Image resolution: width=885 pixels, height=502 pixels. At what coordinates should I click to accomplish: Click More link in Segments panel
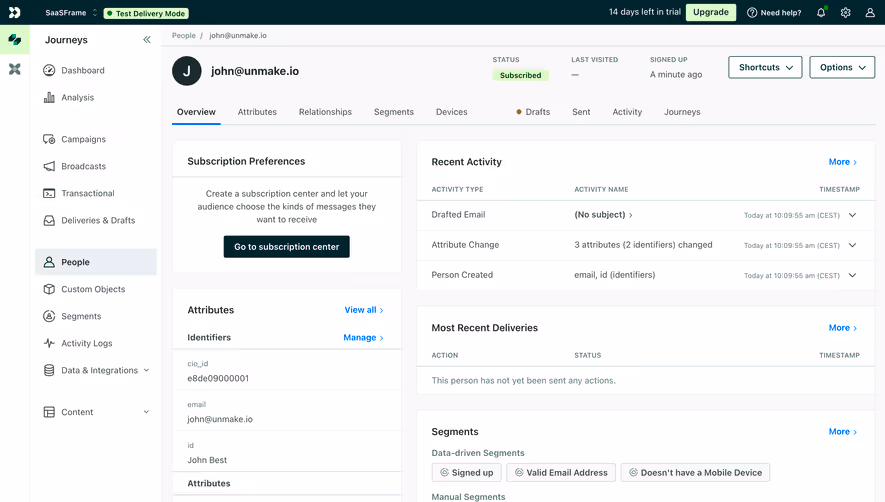(x=843, y=432)
